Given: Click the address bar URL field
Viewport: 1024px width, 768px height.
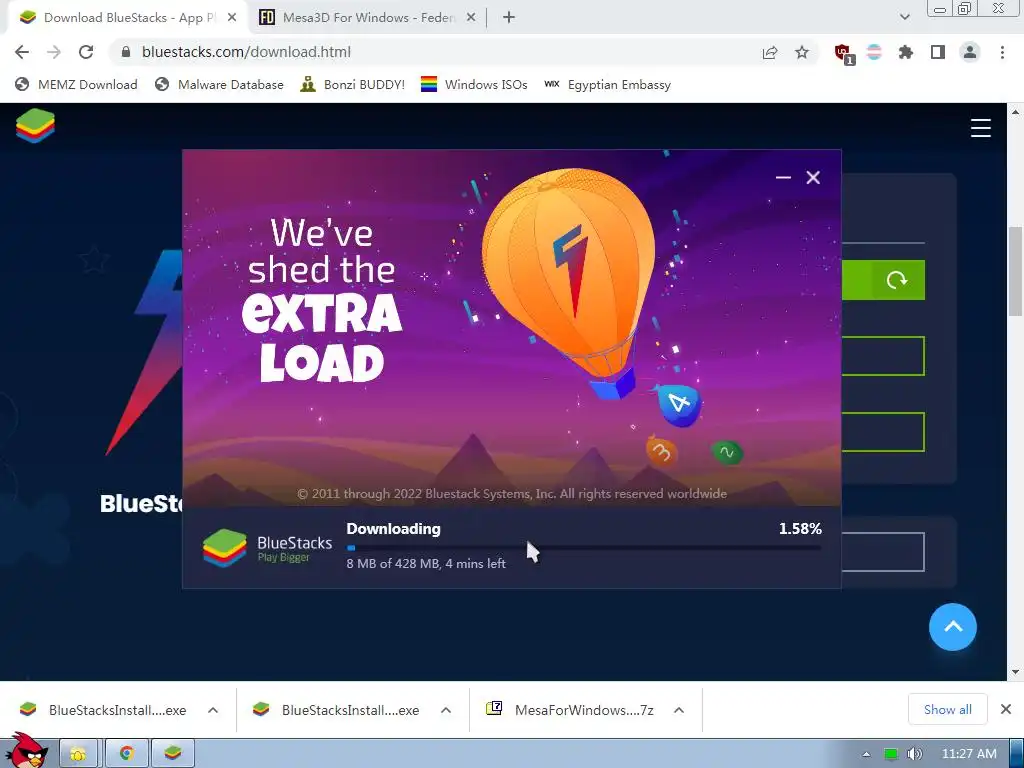Looking at the screenshot, I should (431, 52).
